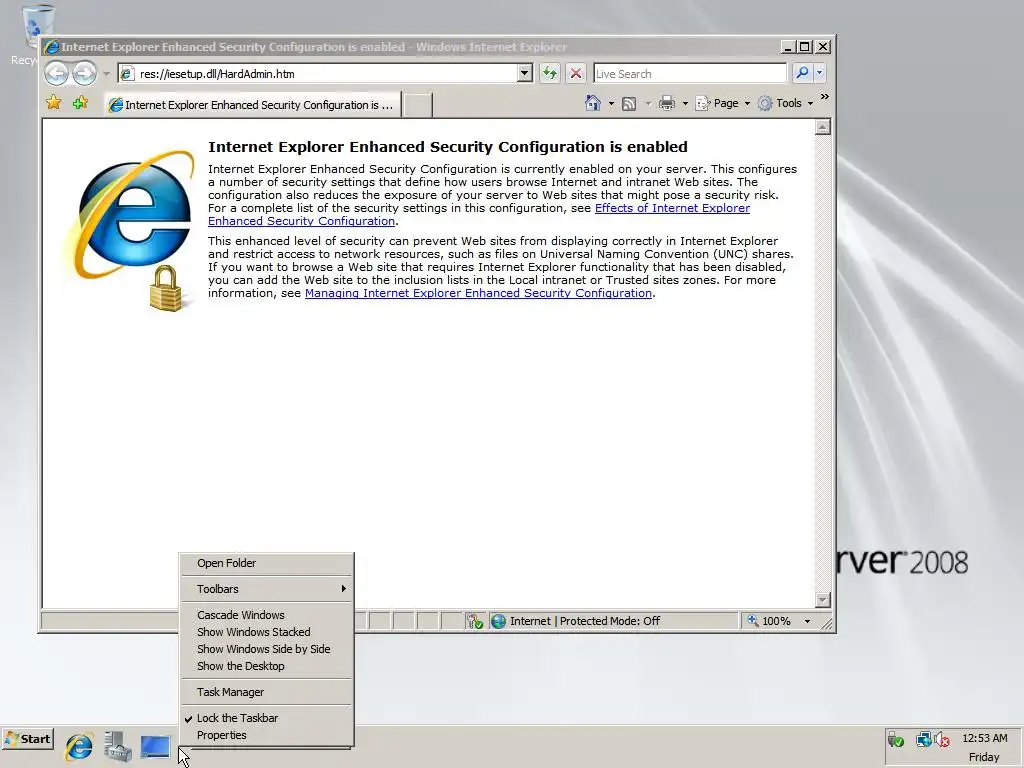Expand the Print options dropdown arrow
Viewport: 1024px width, 768px height.
(685, 103)
